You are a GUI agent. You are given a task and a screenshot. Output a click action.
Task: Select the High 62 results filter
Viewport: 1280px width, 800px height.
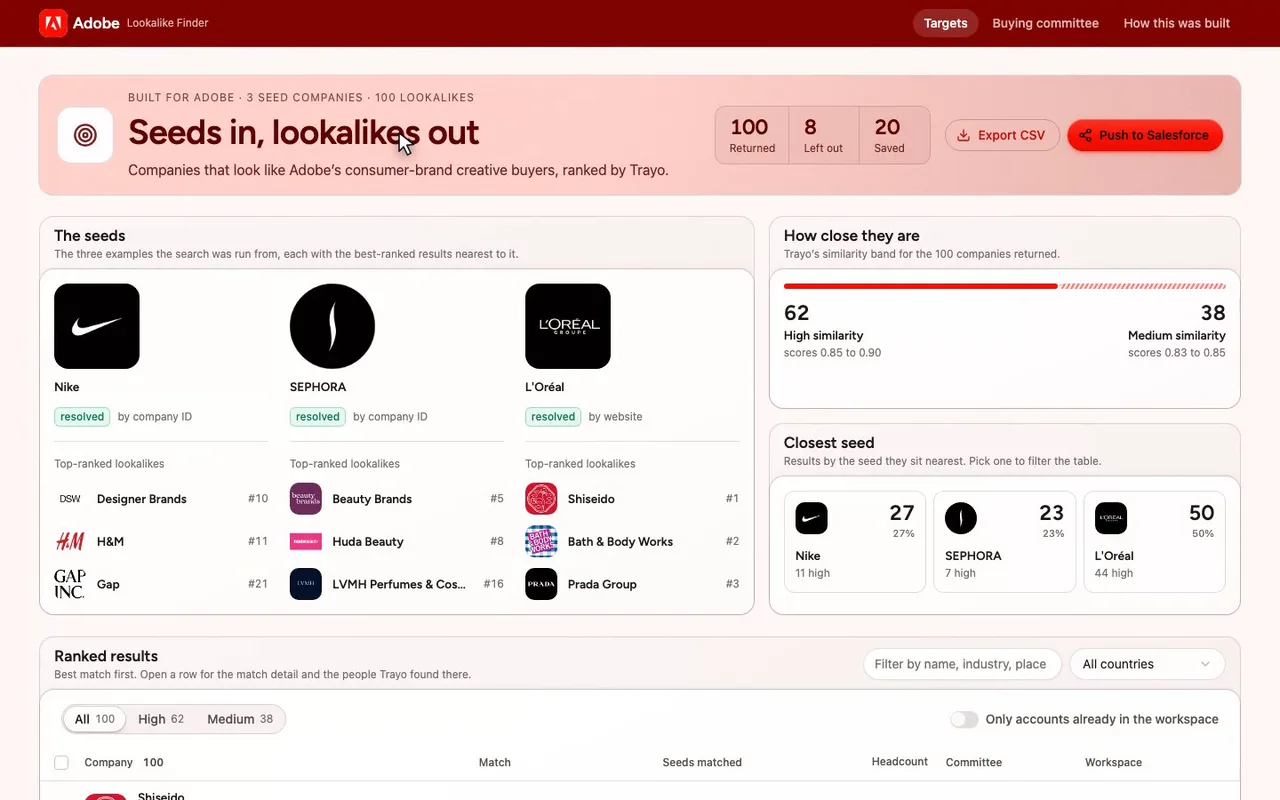point(161,719)
